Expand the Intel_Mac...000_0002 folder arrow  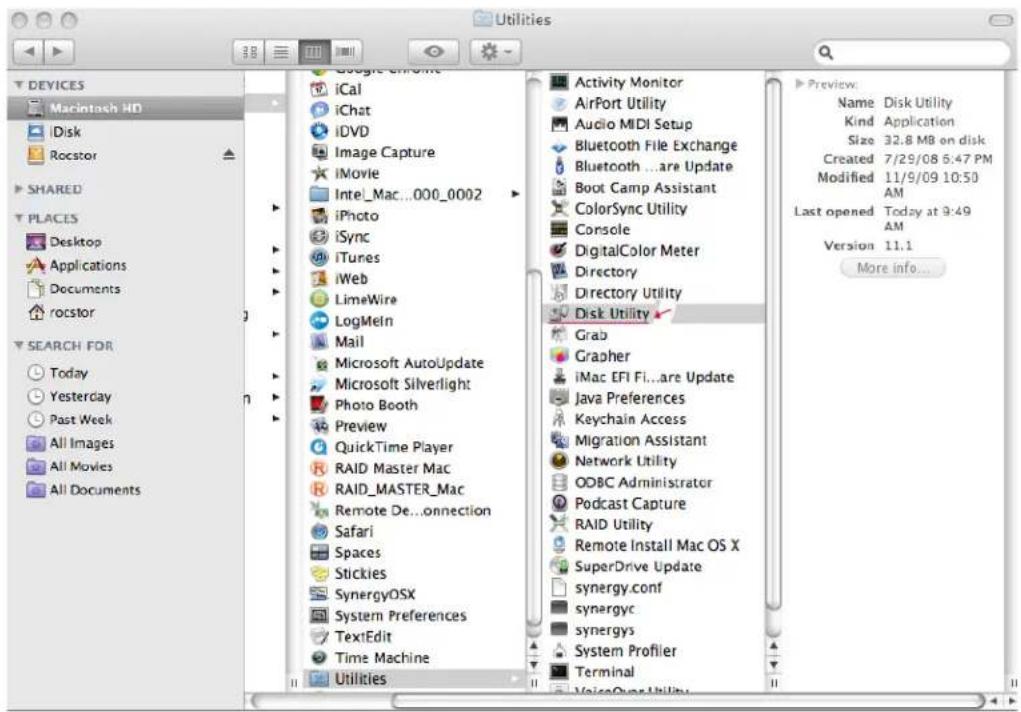pos(515,193)
